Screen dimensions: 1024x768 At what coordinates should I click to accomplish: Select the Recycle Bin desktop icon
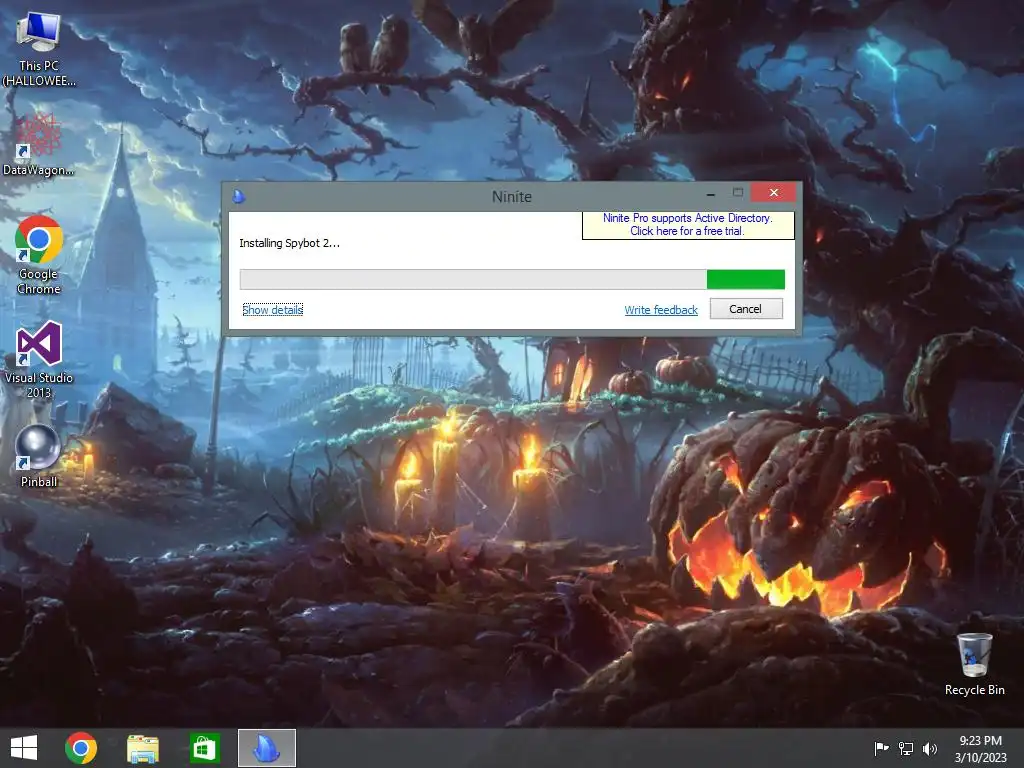[x=974, y=664]
